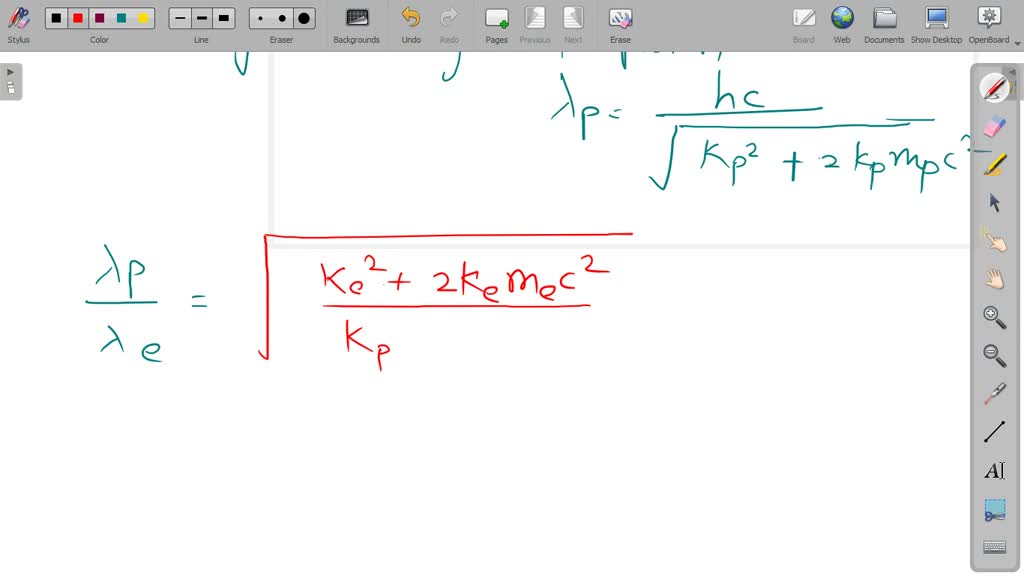Choose the straight line drawing tool
Screen dimensions: 1024x576
tap(994, 432)
